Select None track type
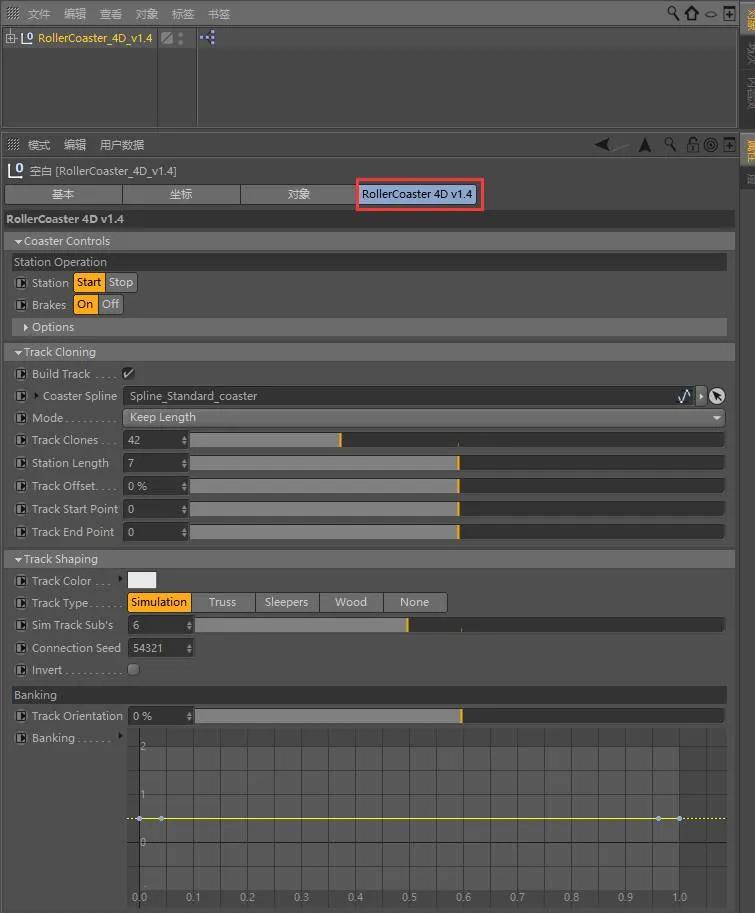The image size is (755, 913). click(x=414, y=602)
